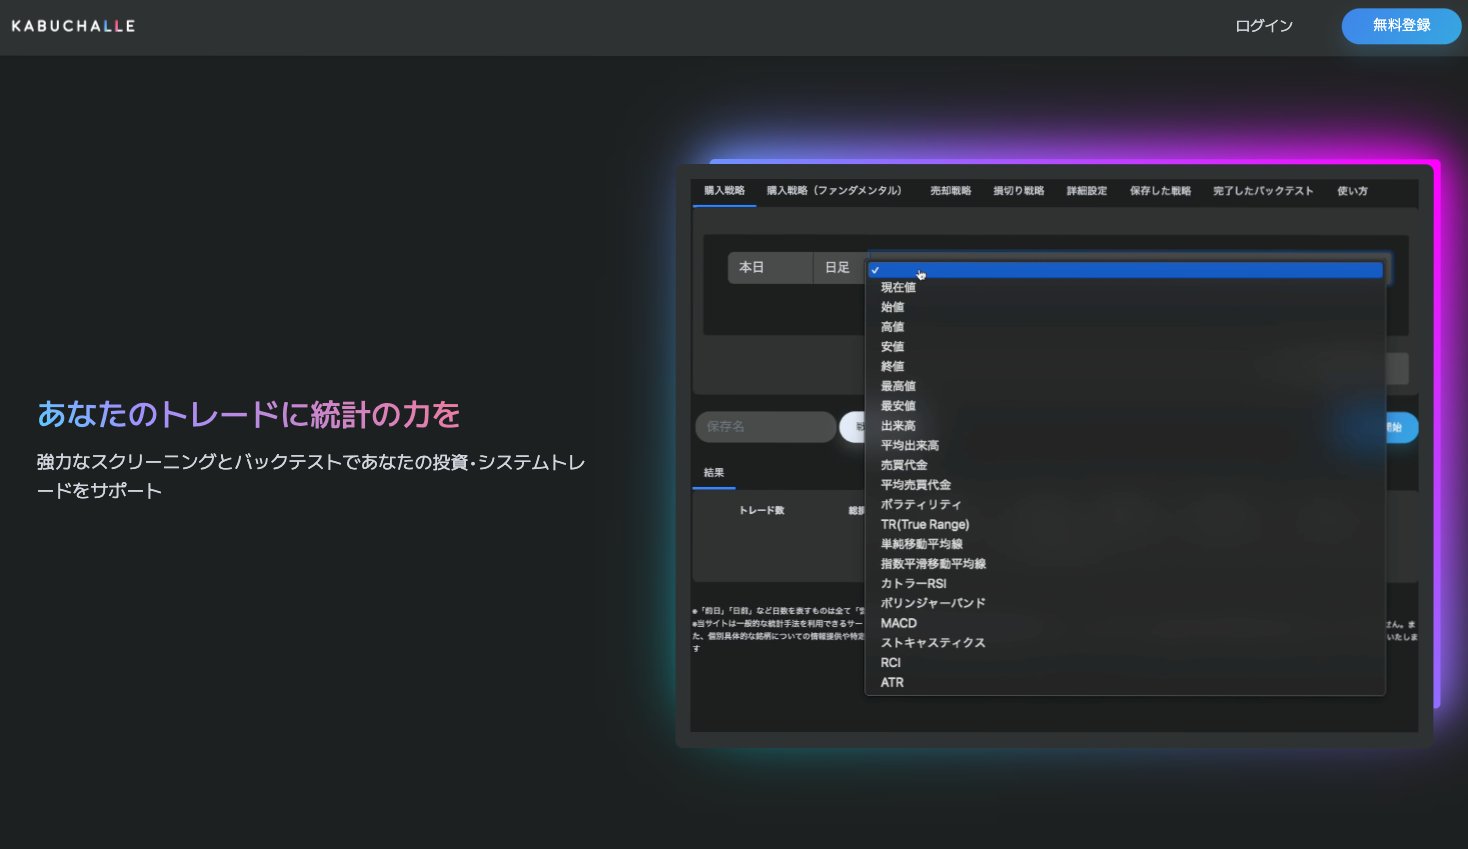The image size is (1468, 849).
Task: Go to the 完了したバックテスト tab
Action: tap(1263, 191)
